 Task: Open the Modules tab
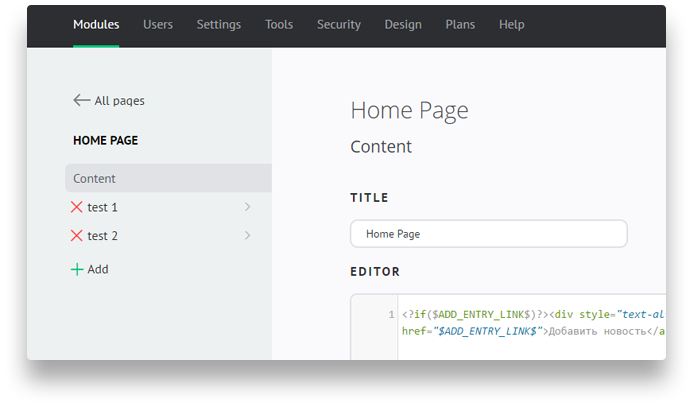(x=96, y=24)
